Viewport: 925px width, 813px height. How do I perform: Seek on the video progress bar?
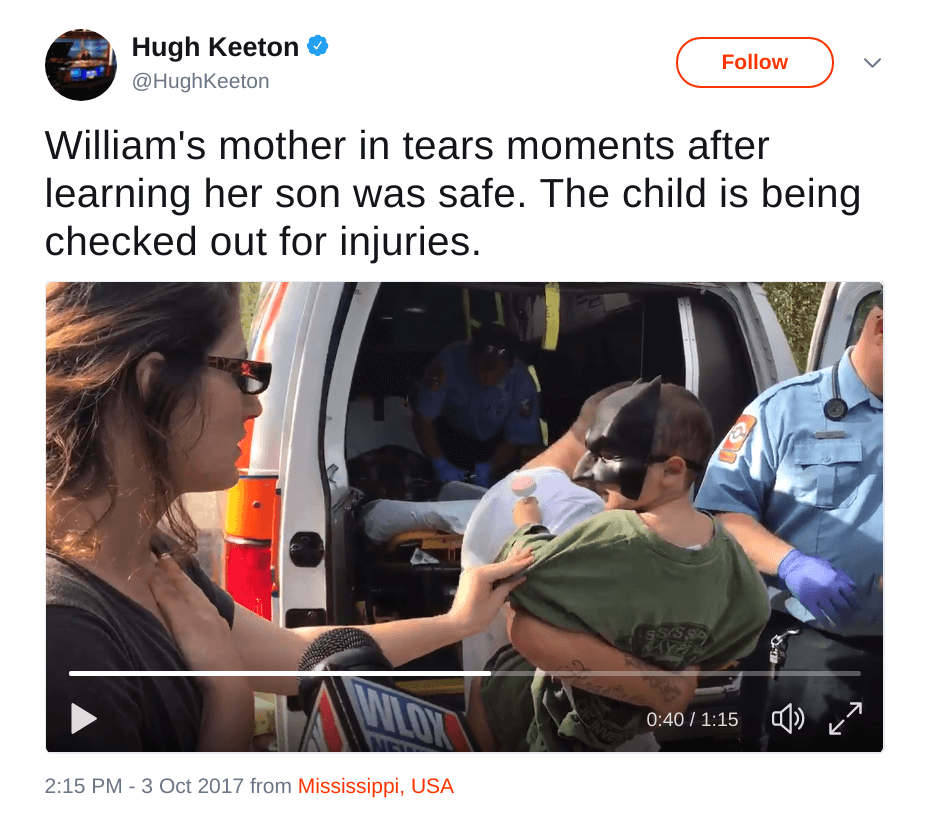tap(464, 673)
